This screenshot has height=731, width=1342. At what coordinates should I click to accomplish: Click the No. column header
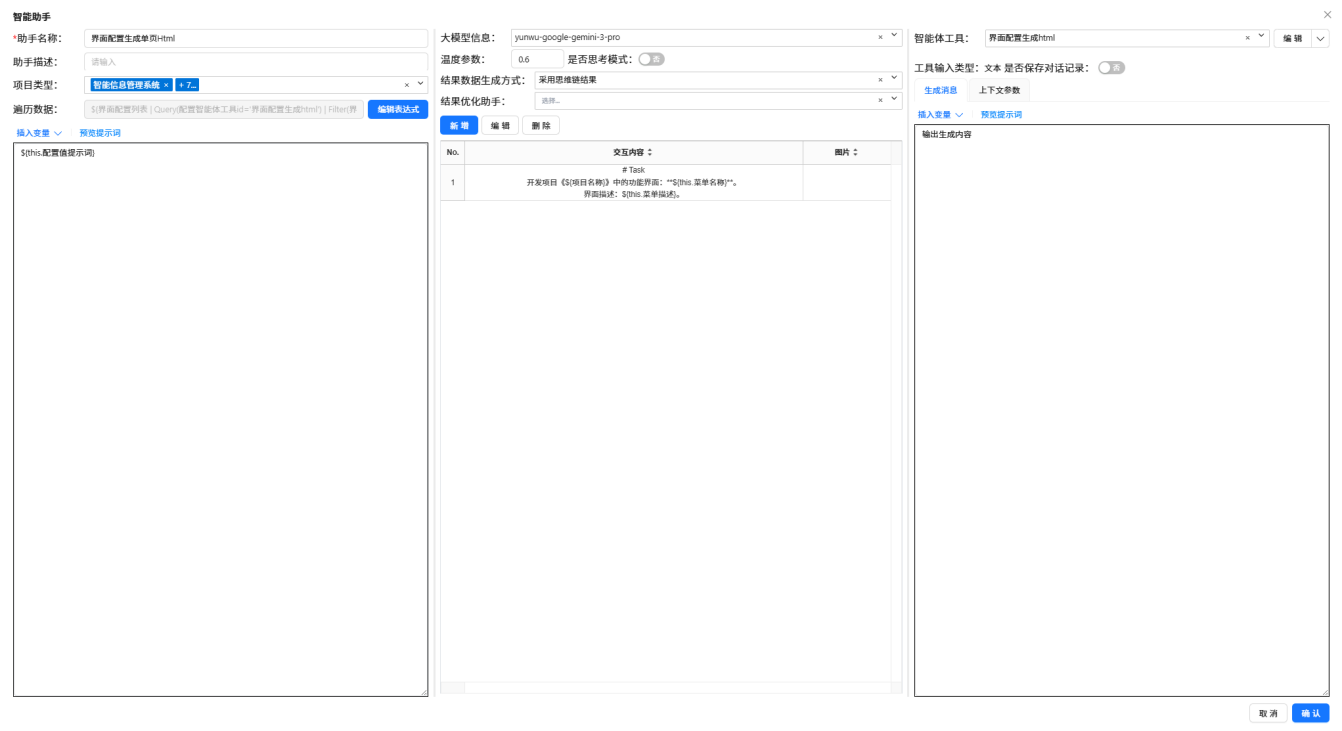click(x=452, y=152)
